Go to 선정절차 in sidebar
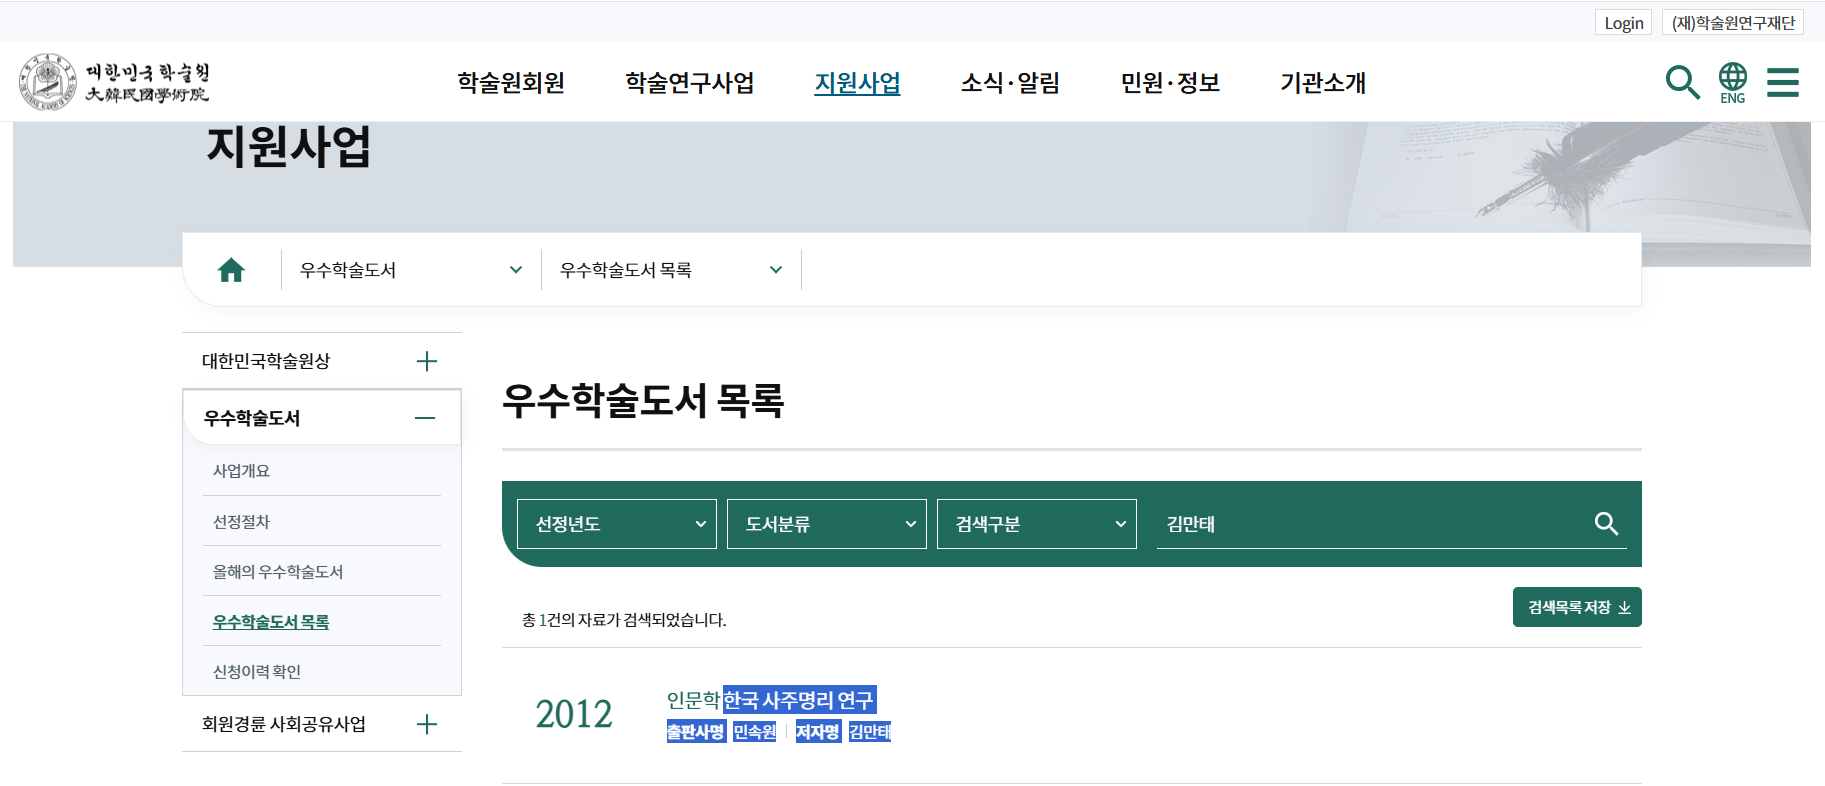 (x=241, y=522)
